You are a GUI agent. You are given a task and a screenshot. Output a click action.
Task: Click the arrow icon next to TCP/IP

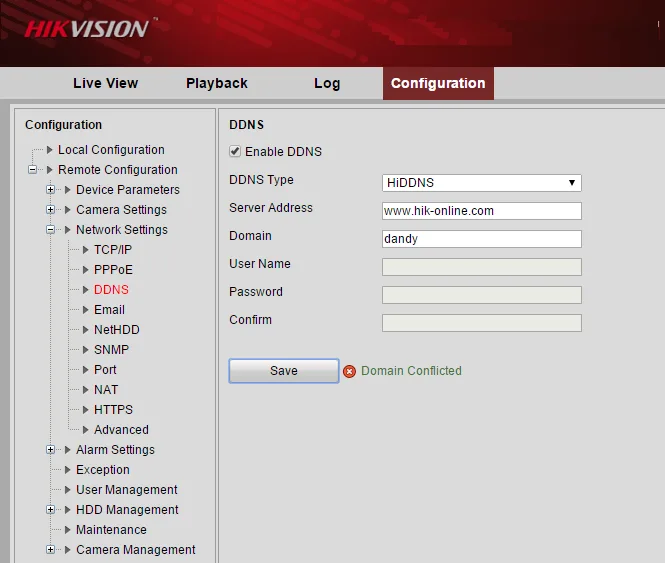pos(86,249)
